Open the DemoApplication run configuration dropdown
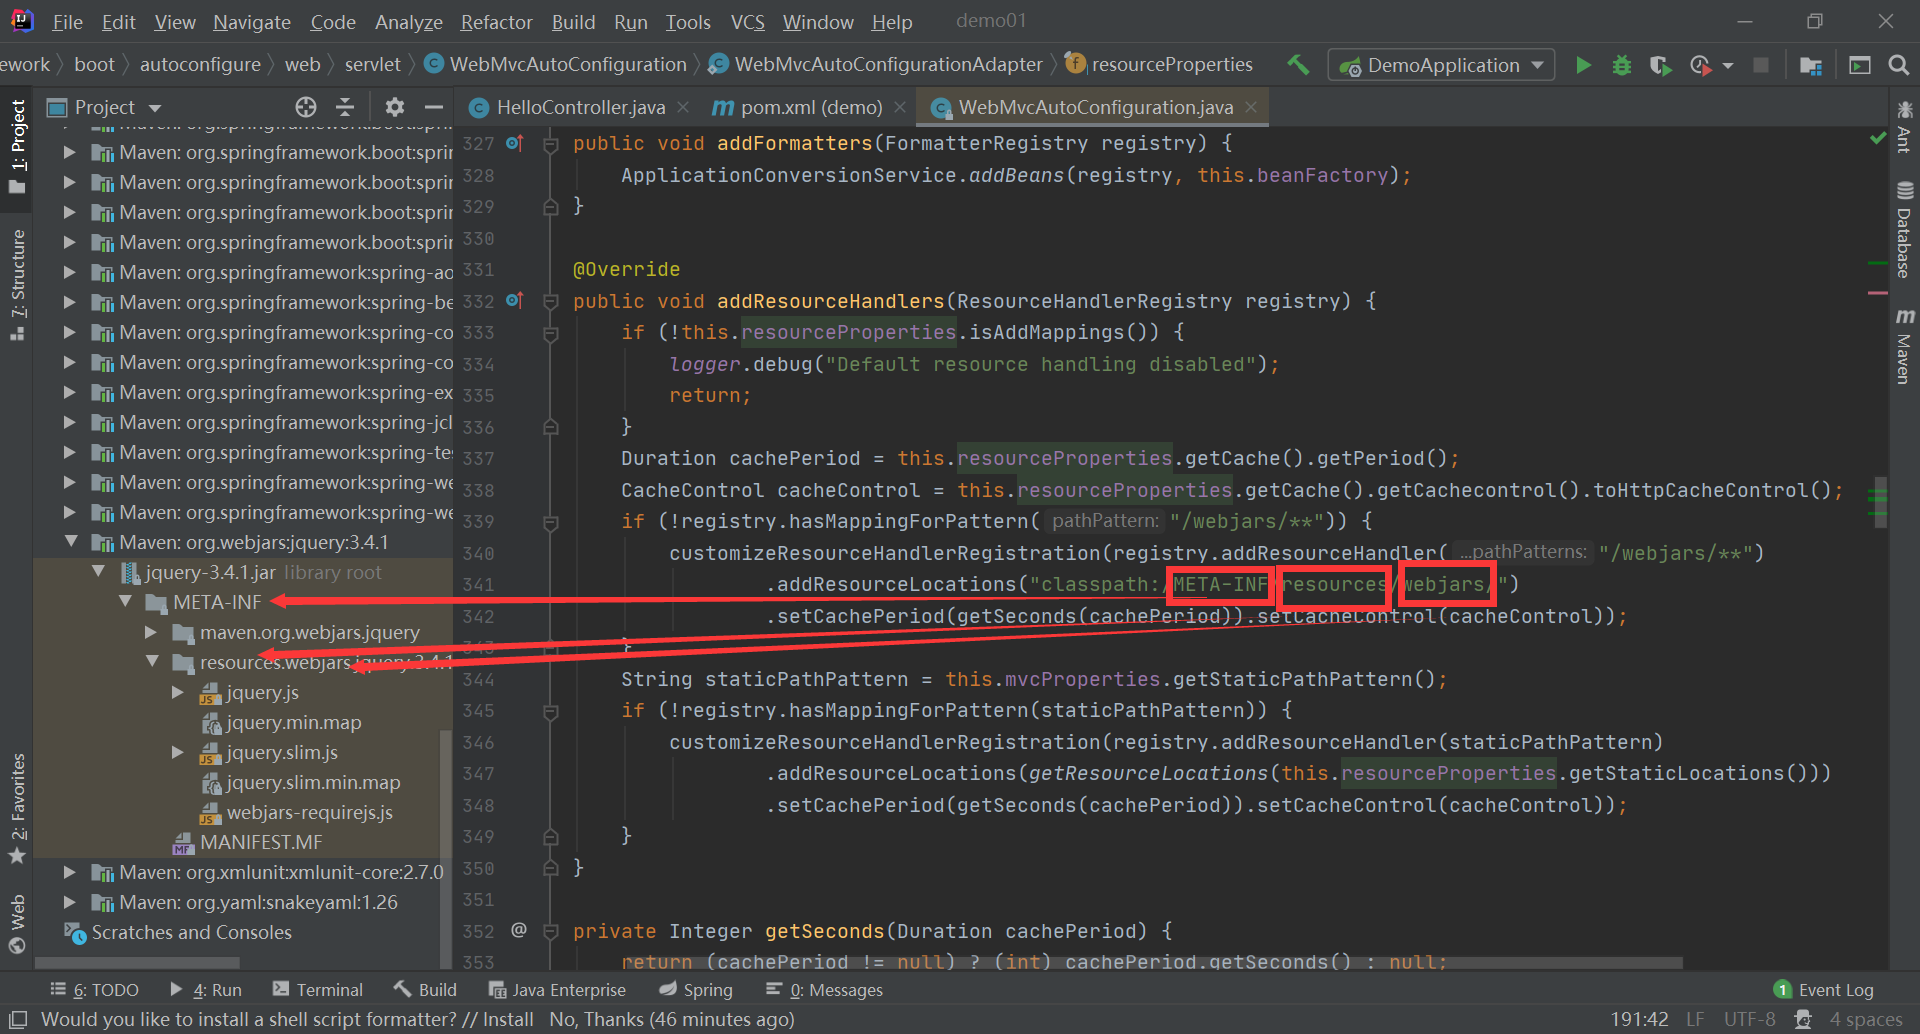This screenshot has height=1034, width=1920. coord(1441,65)
